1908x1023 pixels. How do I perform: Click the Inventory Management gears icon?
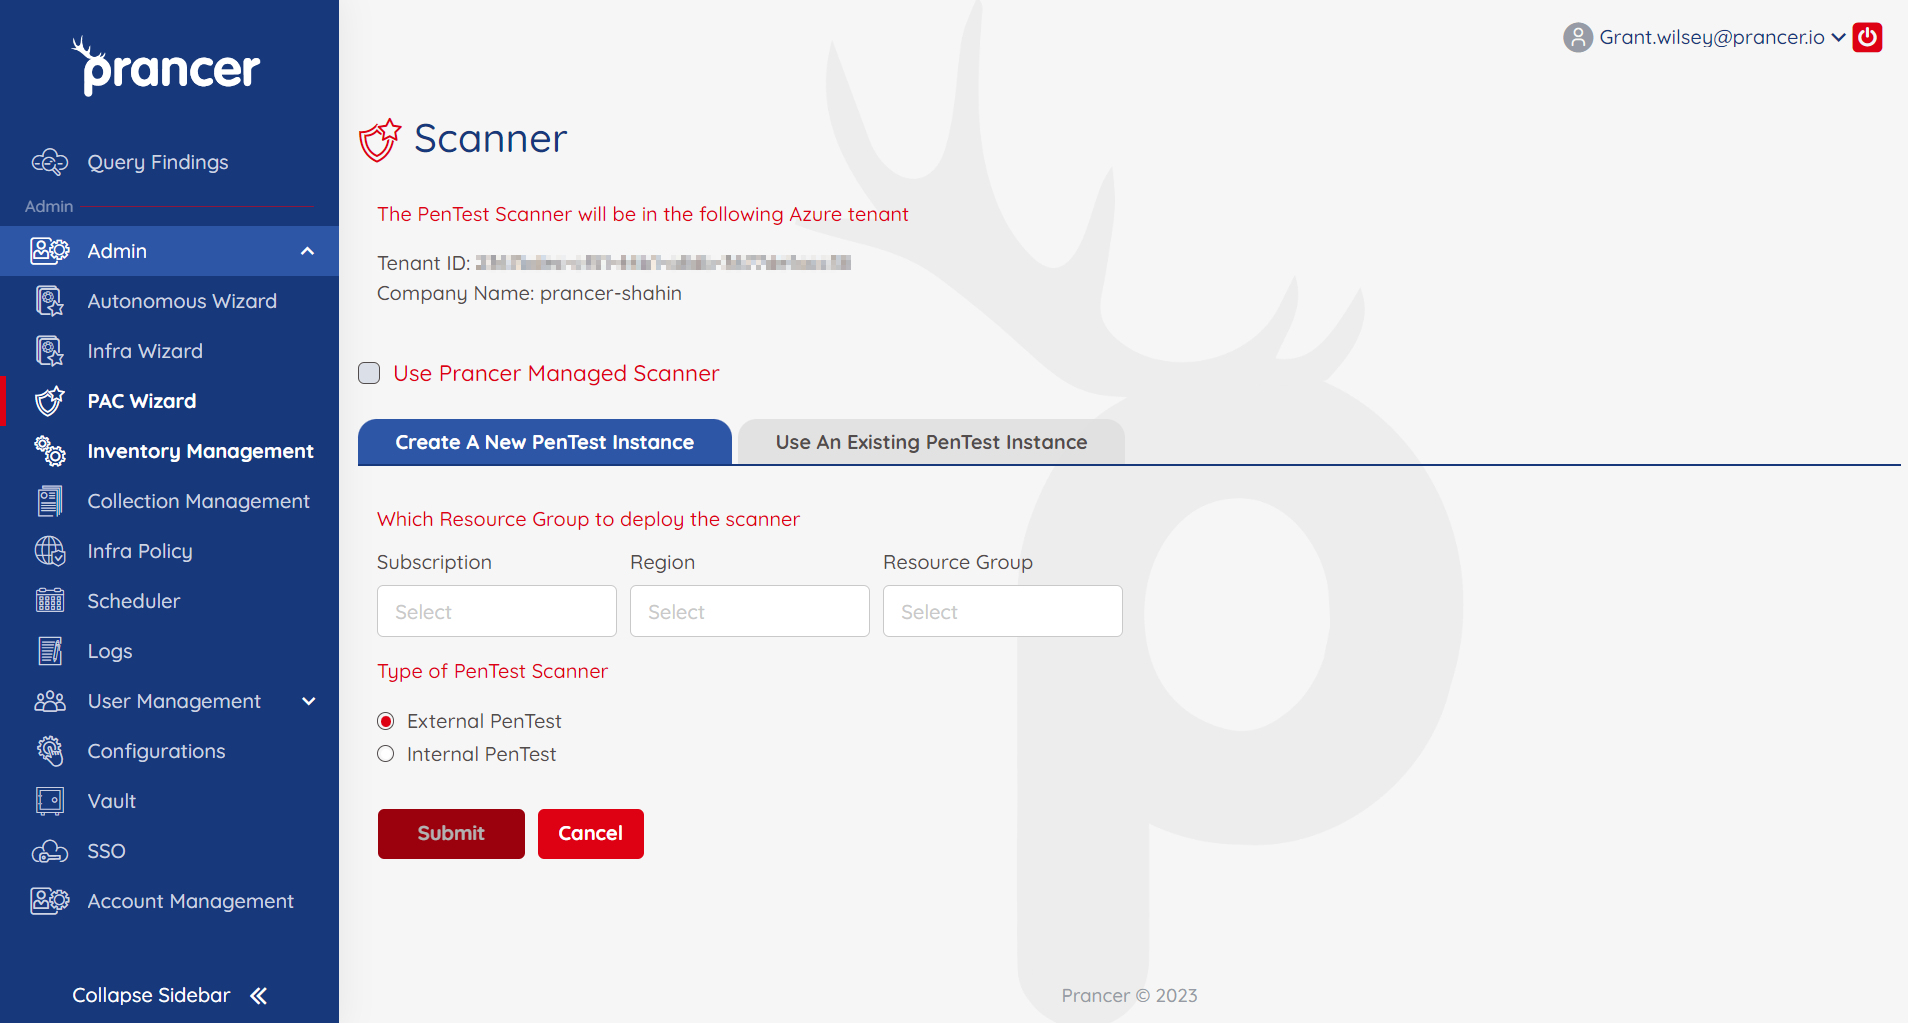50,451
